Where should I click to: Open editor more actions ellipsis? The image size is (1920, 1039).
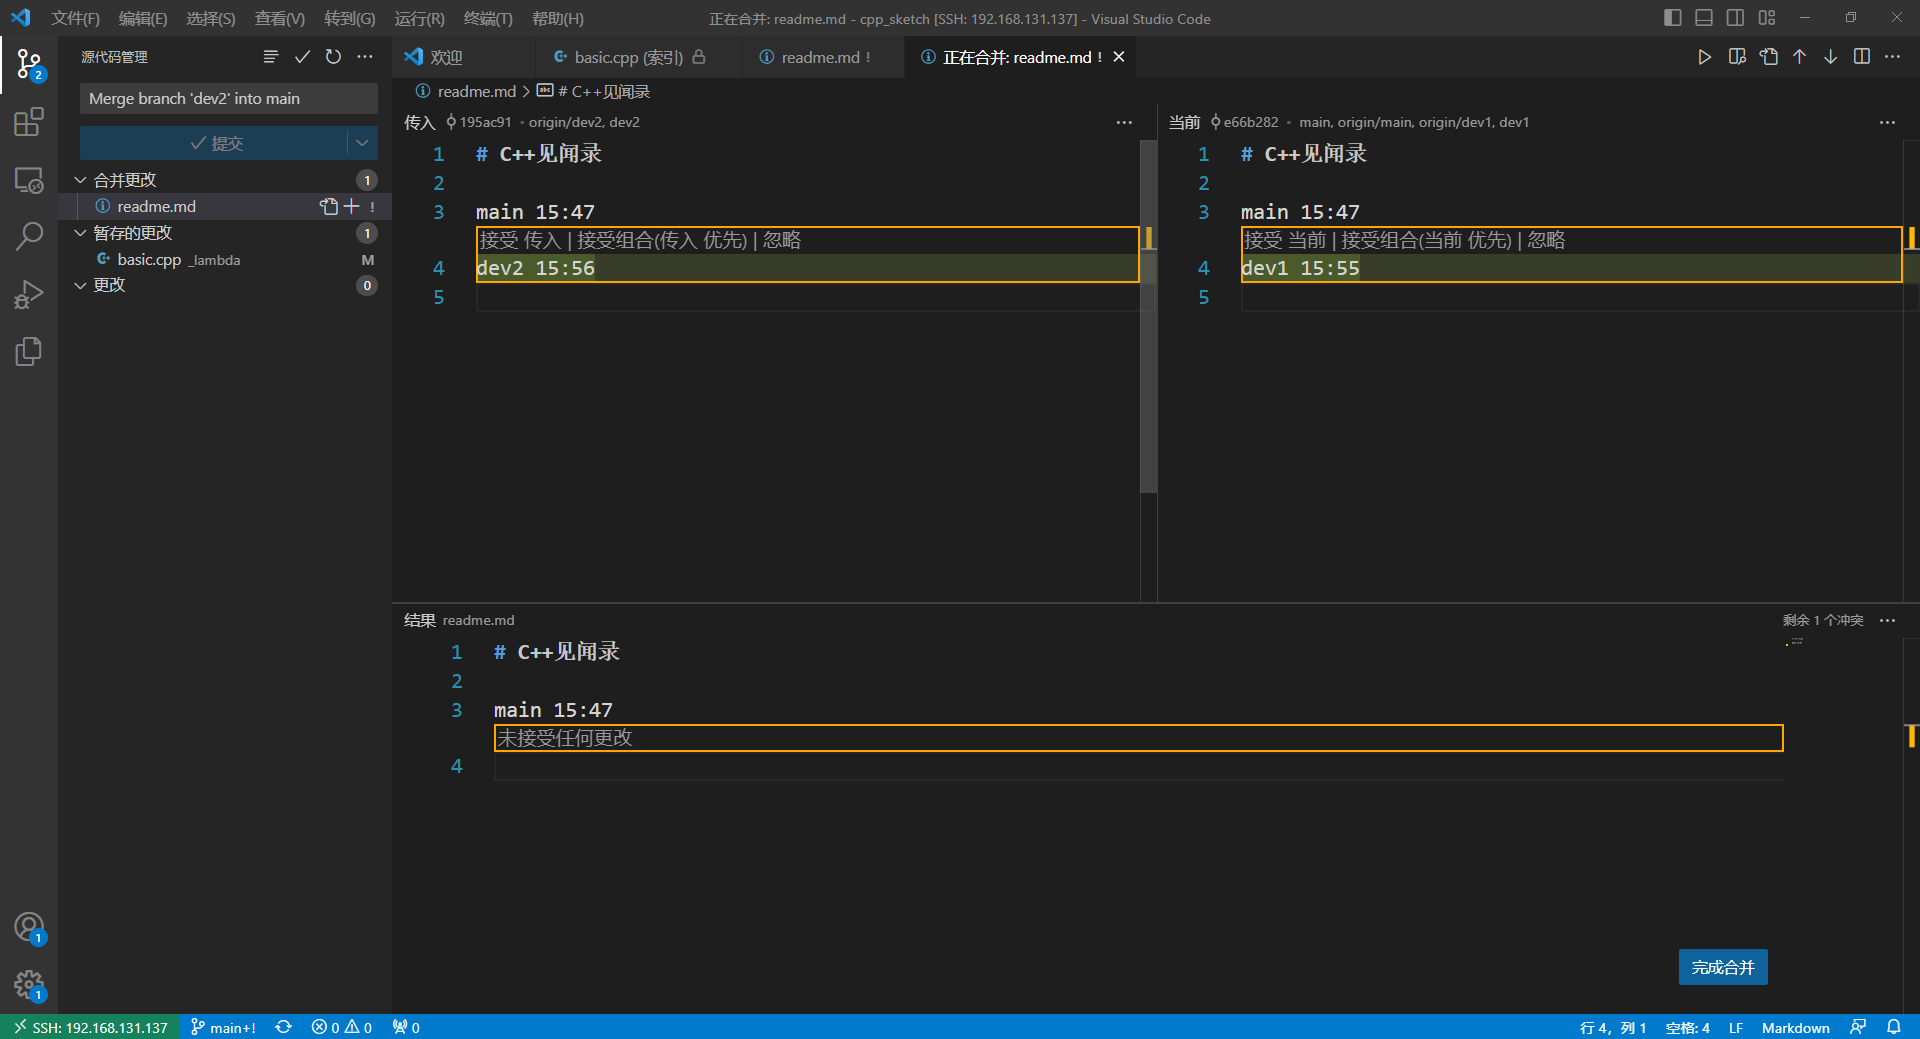coord(1892,57)
